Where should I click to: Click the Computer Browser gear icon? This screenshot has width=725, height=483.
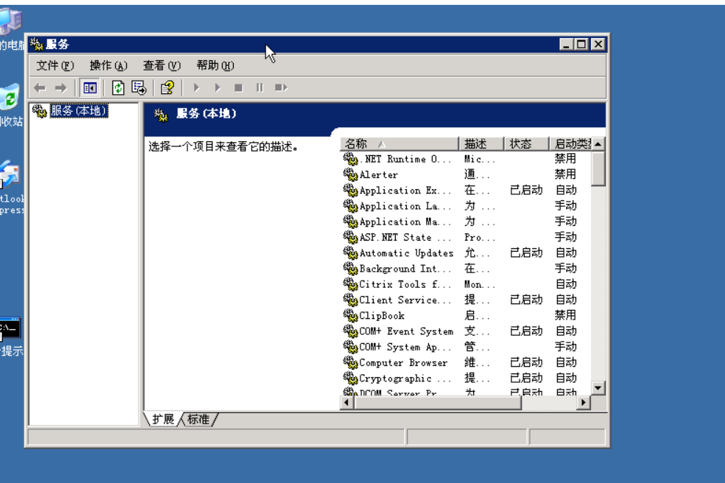tap(350, 363)
